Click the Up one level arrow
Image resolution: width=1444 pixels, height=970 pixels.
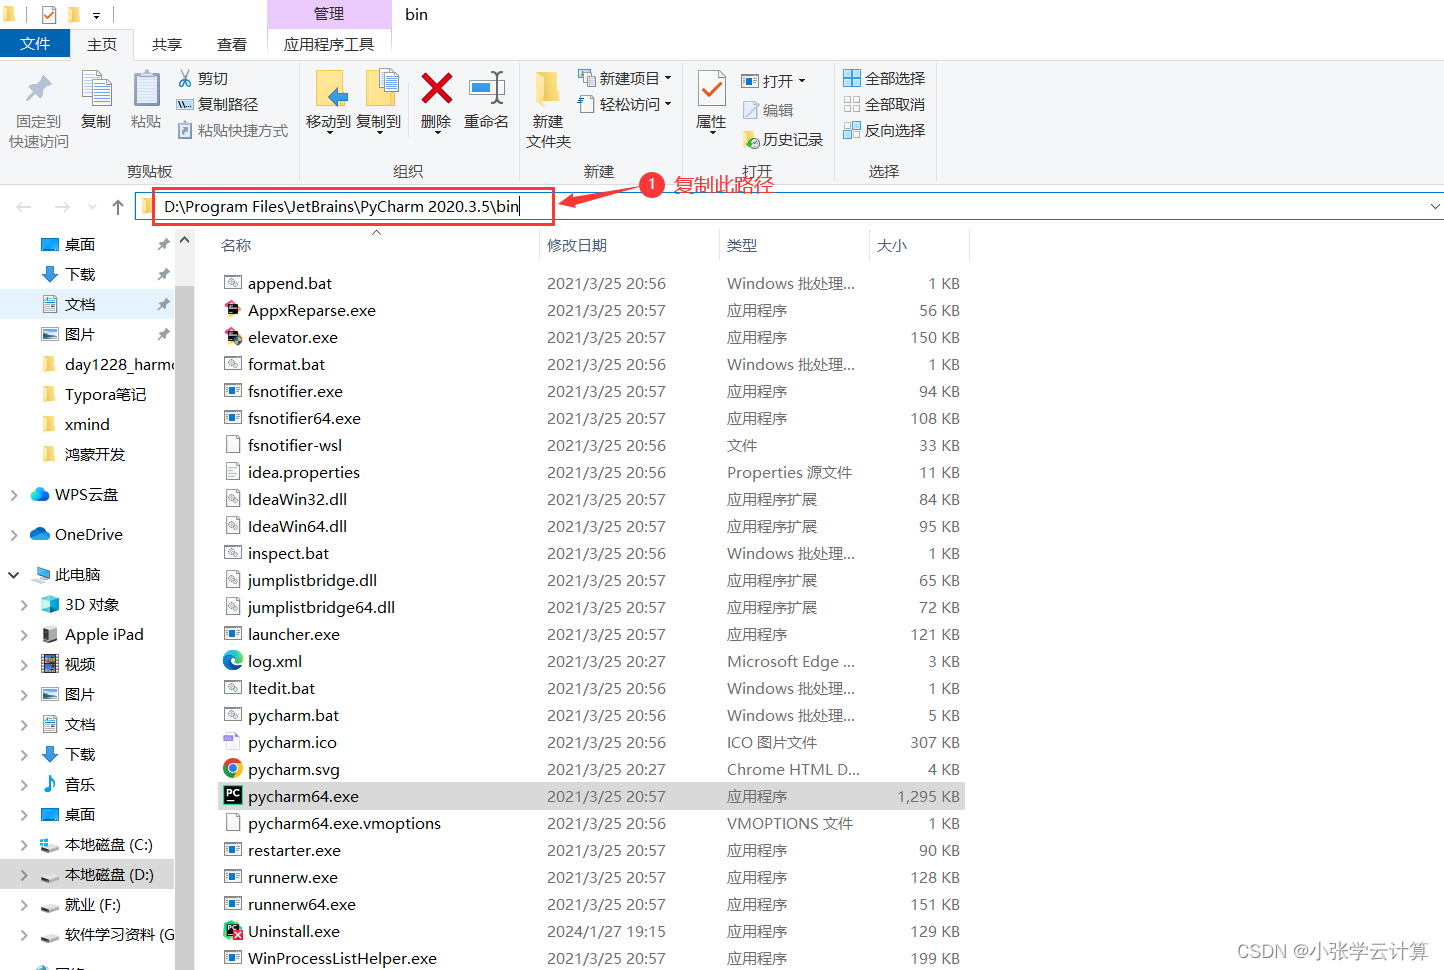point(118,207)
